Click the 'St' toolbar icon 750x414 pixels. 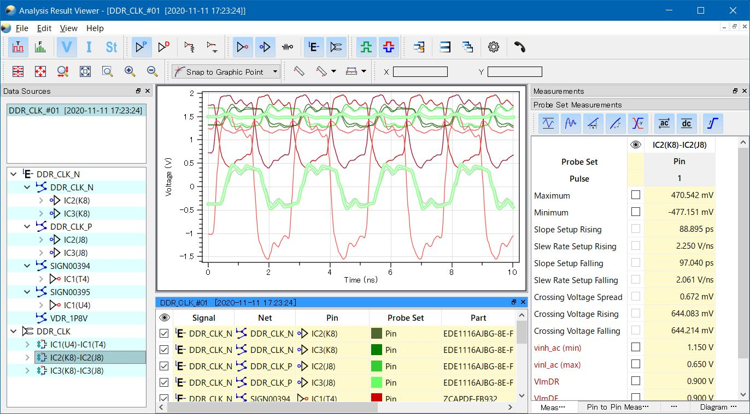pos(111,47)
